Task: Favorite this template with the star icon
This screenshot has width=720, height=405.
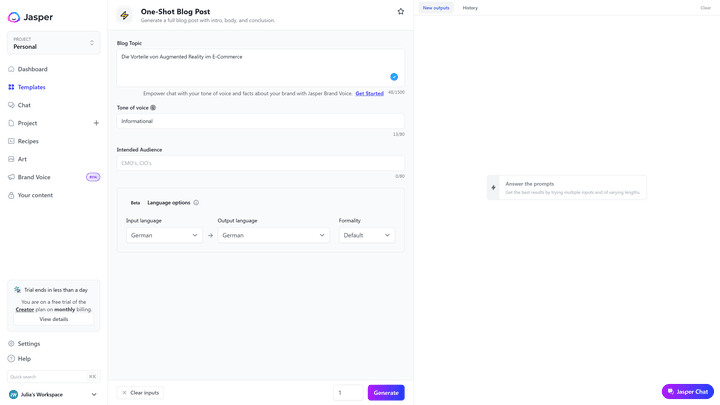Action: point(401,12)
